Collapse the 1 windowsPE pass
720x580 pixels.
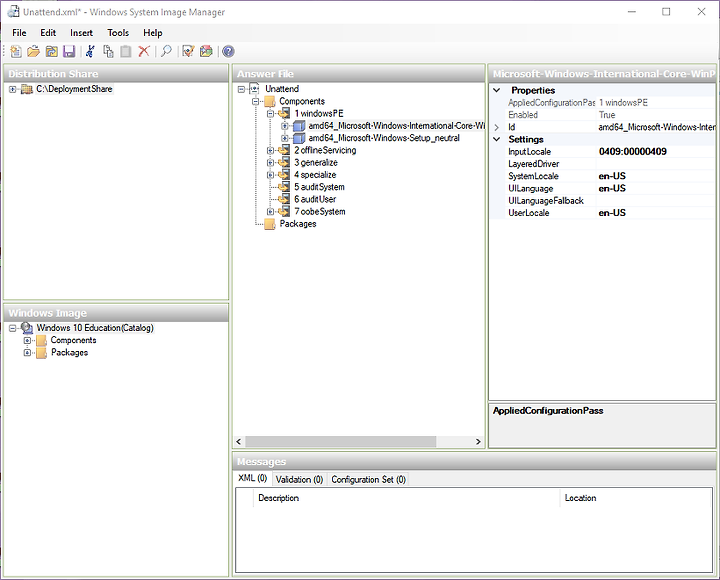point(270,114)
